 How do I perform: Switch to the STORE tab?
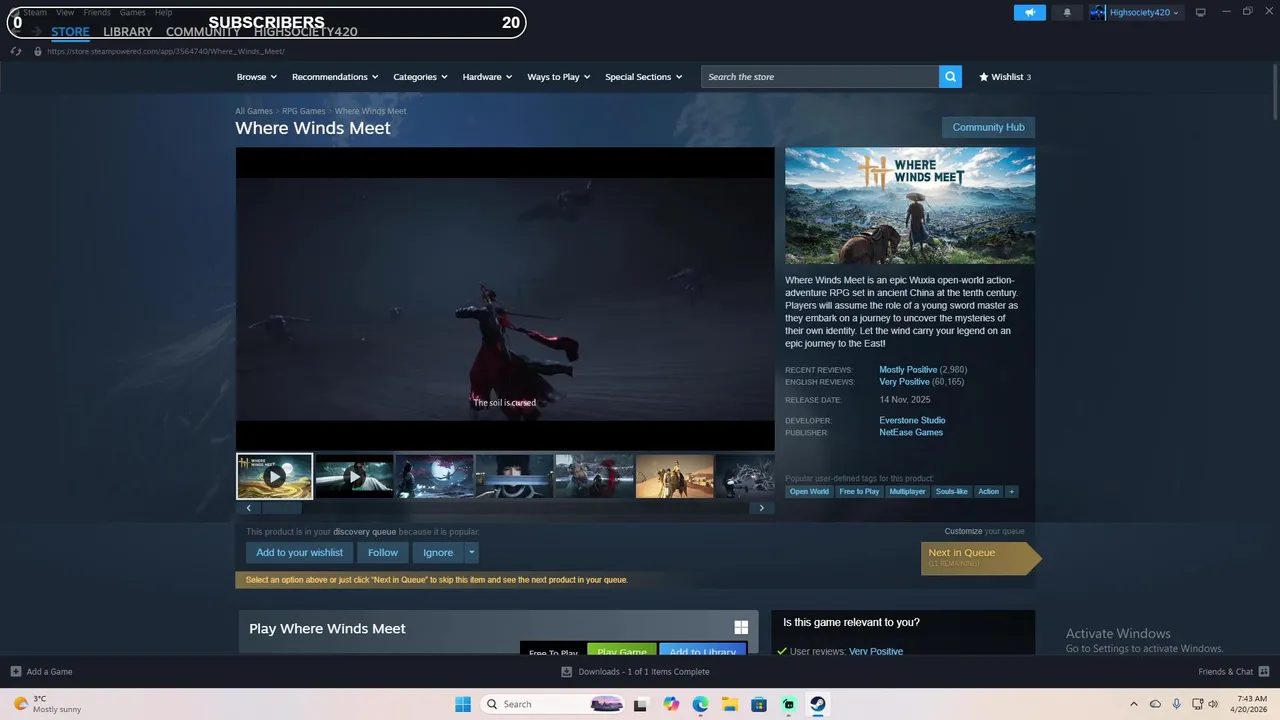tap(70, 31)
